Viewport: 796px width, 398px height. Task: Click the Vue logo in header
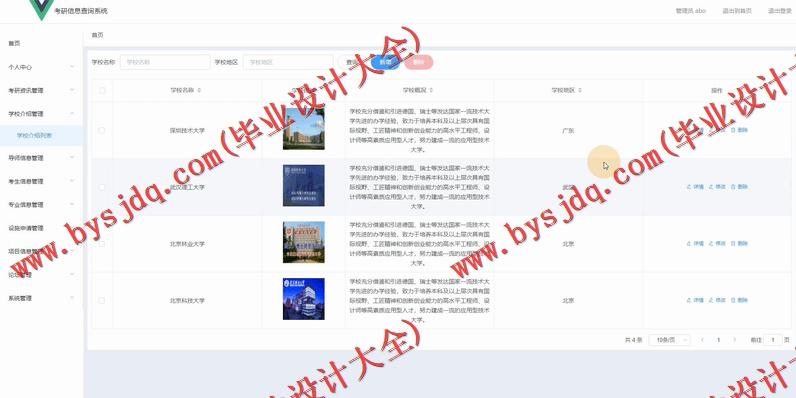(41, 9)
